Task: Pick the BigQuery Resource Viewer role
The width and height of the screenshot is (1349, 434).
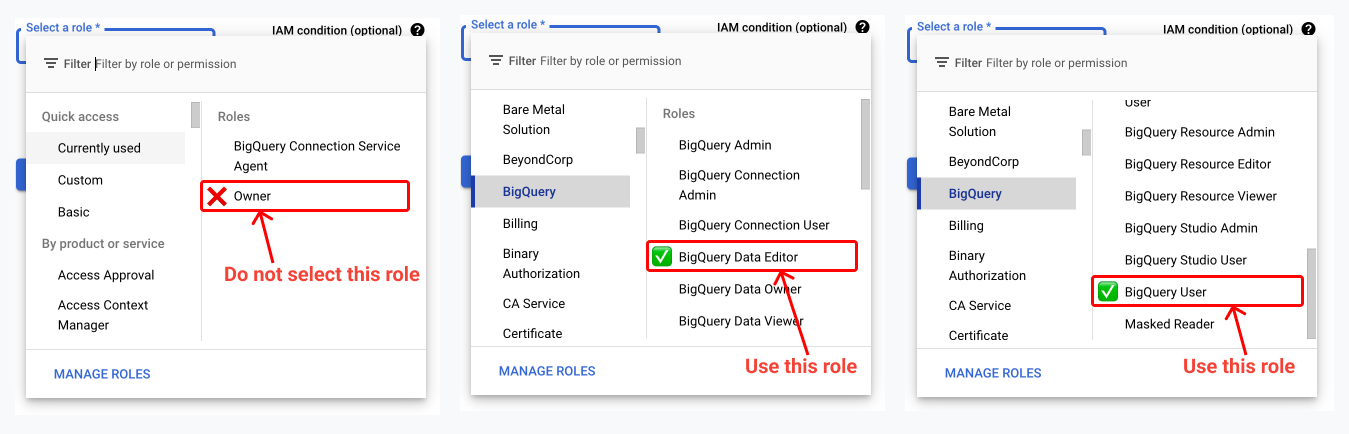Action: [x=1201, y=196]
